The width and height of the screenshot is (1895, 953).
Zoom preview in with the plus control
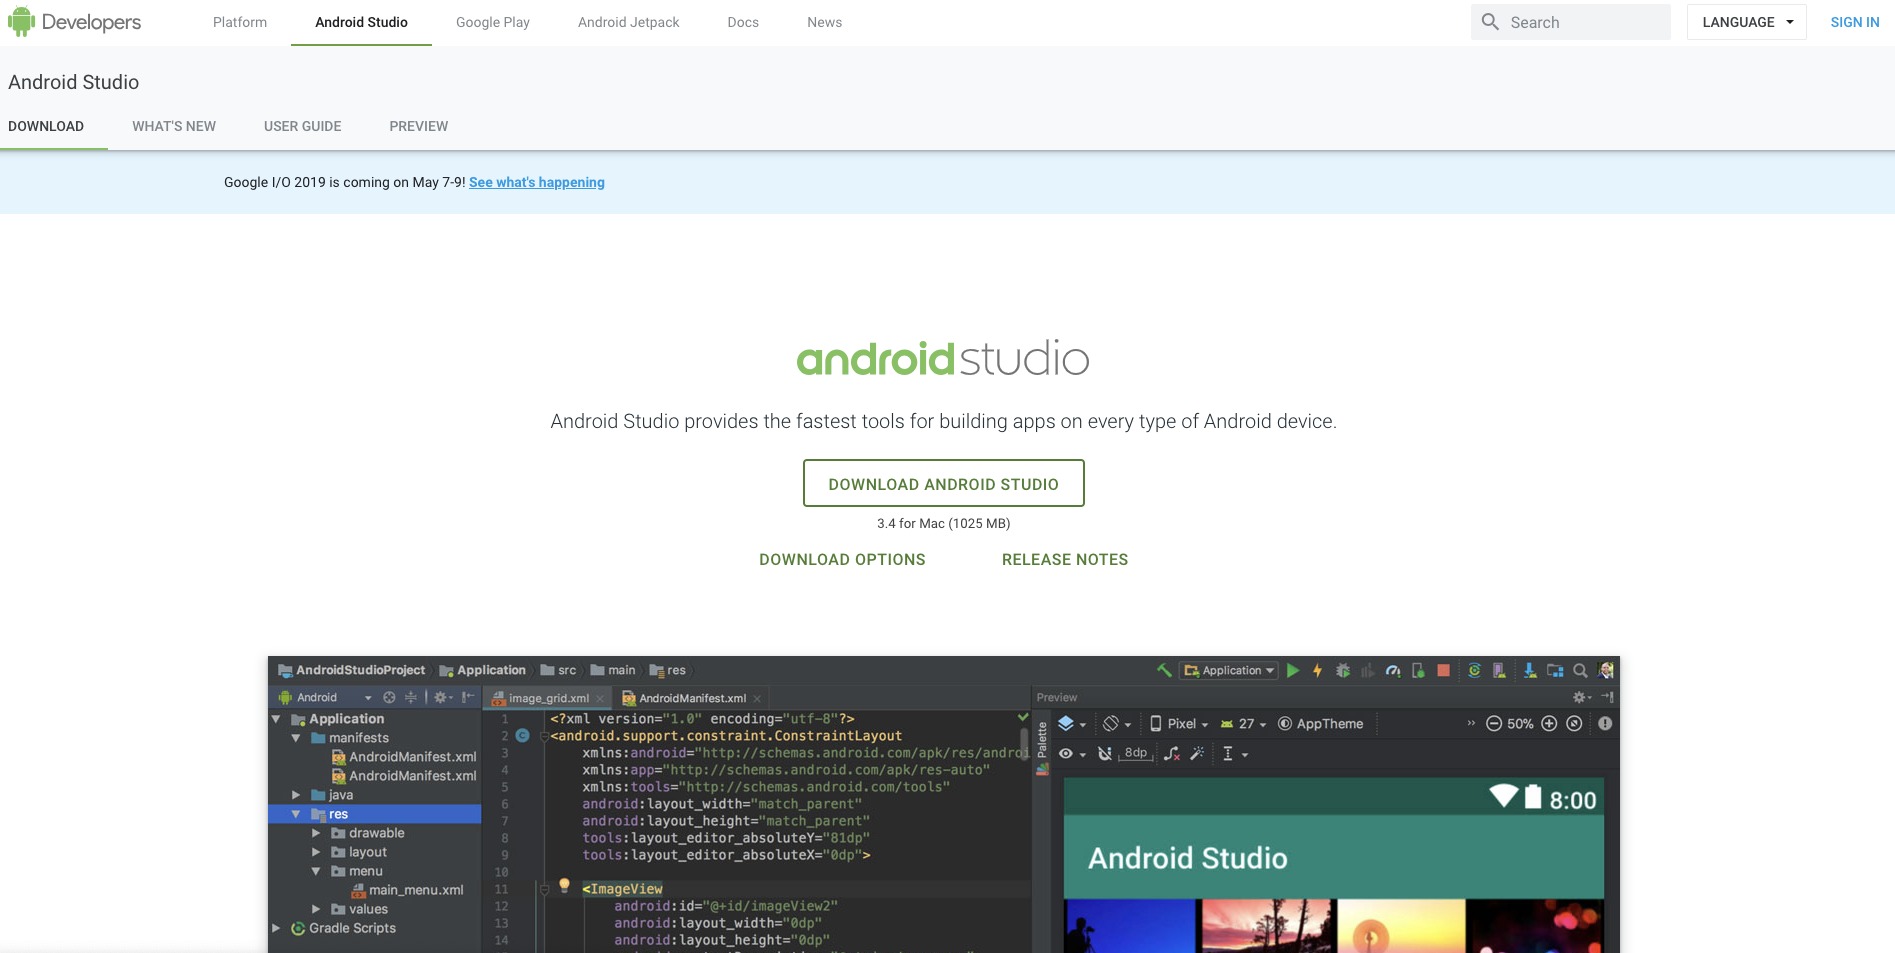[1548, 723]
